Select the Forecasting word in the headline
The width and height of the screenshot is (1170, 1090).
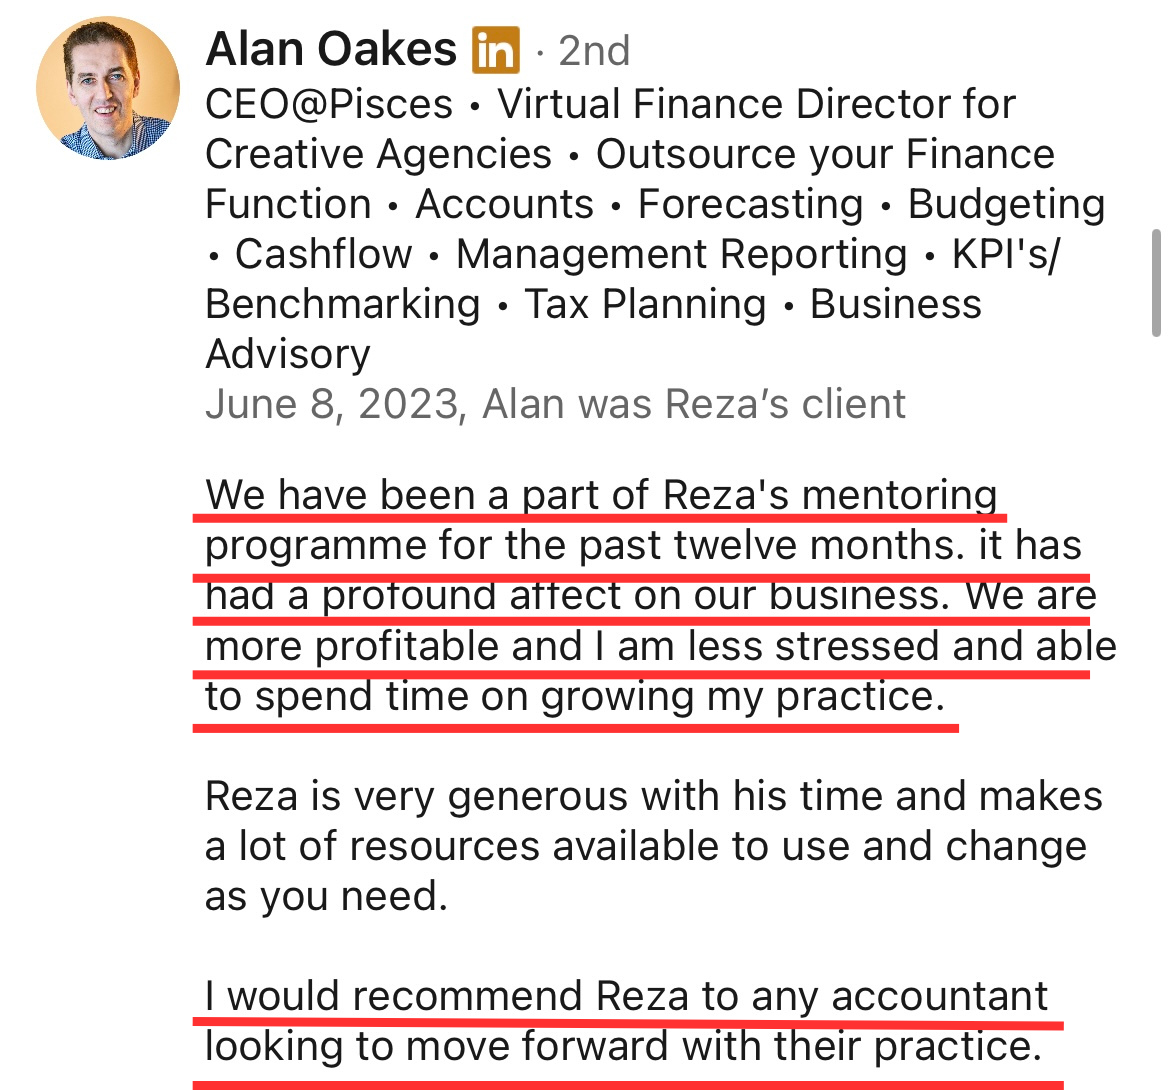coord(750,204)
